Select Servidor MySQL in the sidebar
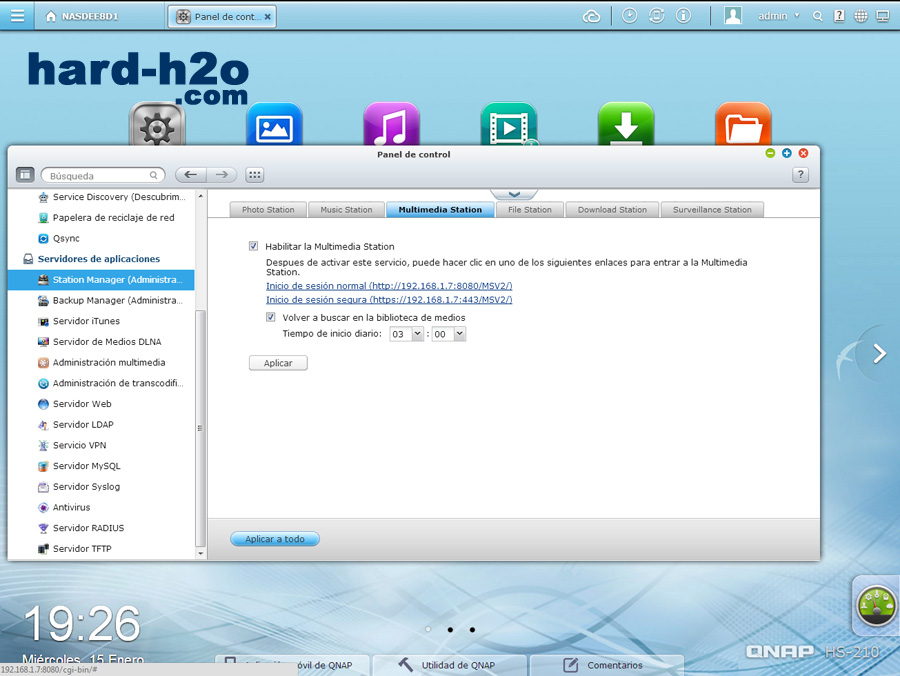 [x=101, y=465]
